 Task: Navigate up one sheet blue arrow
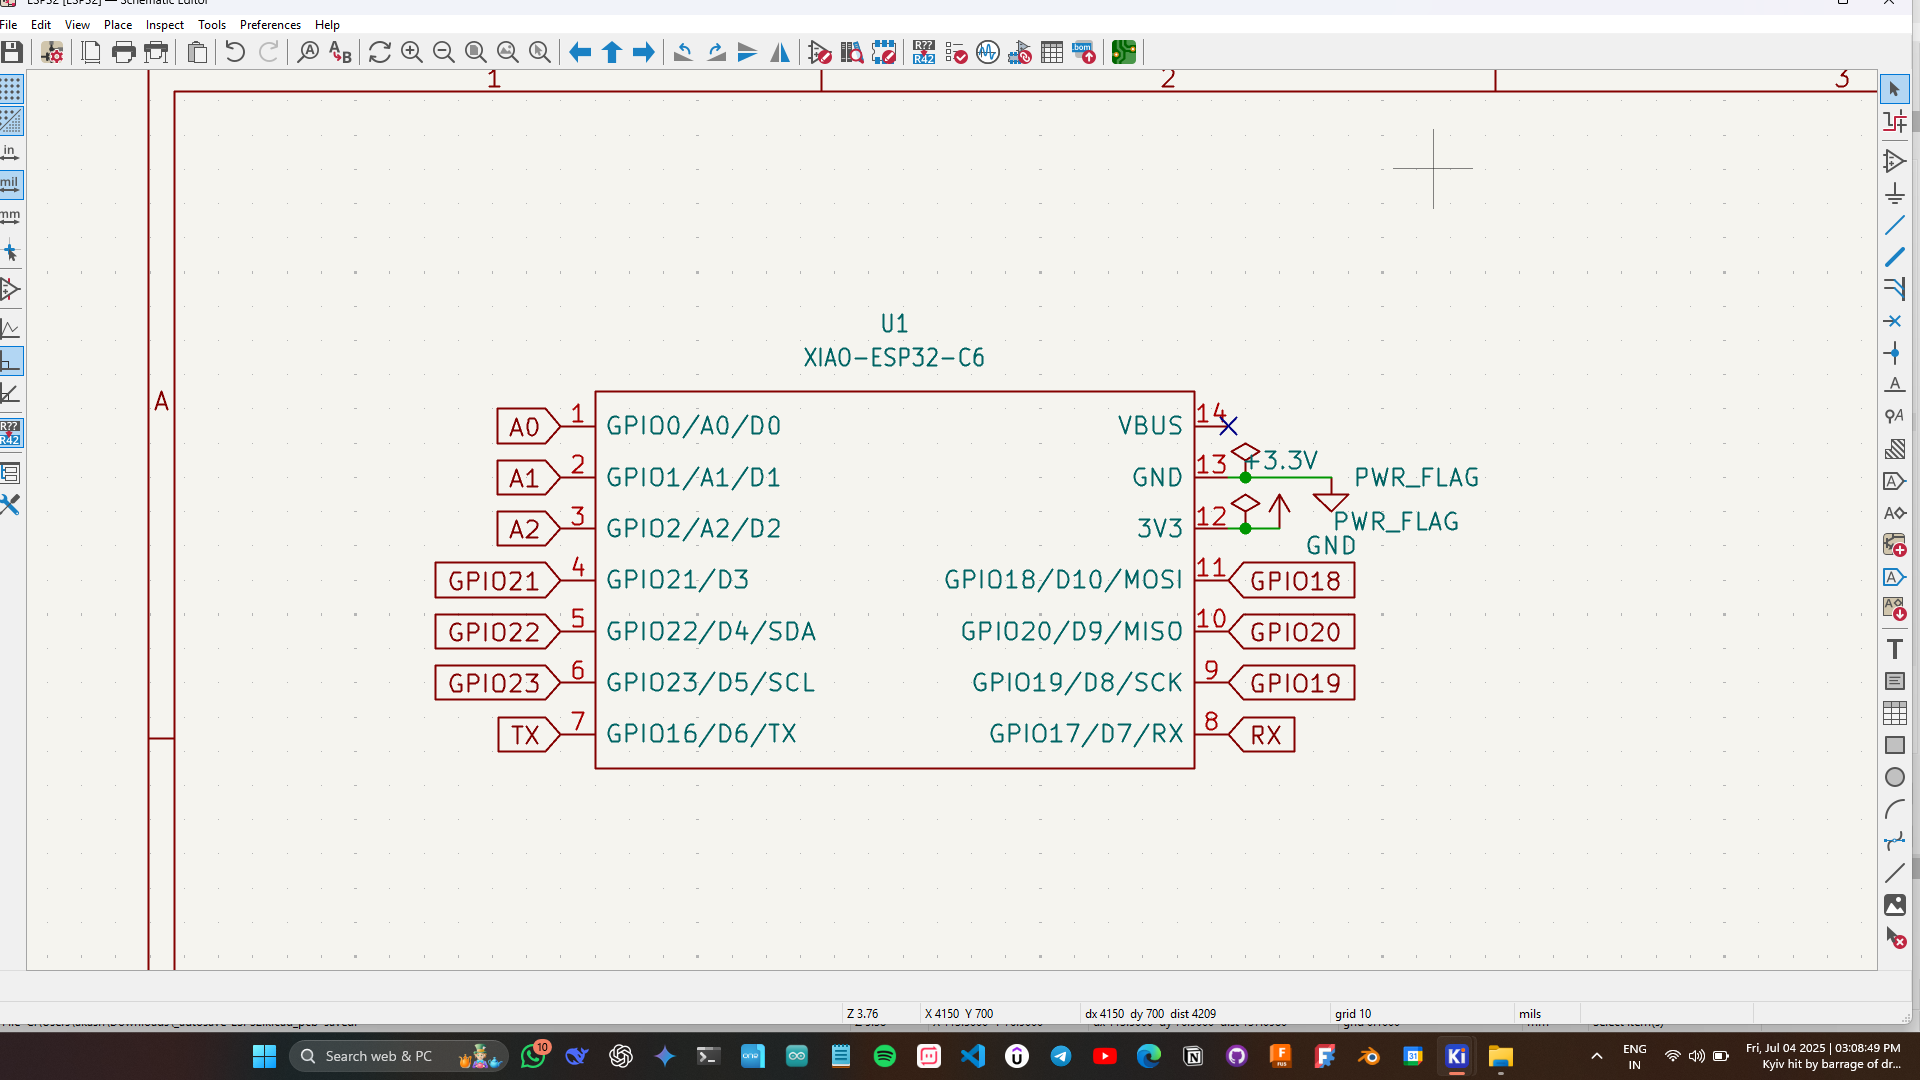[612, 52]
